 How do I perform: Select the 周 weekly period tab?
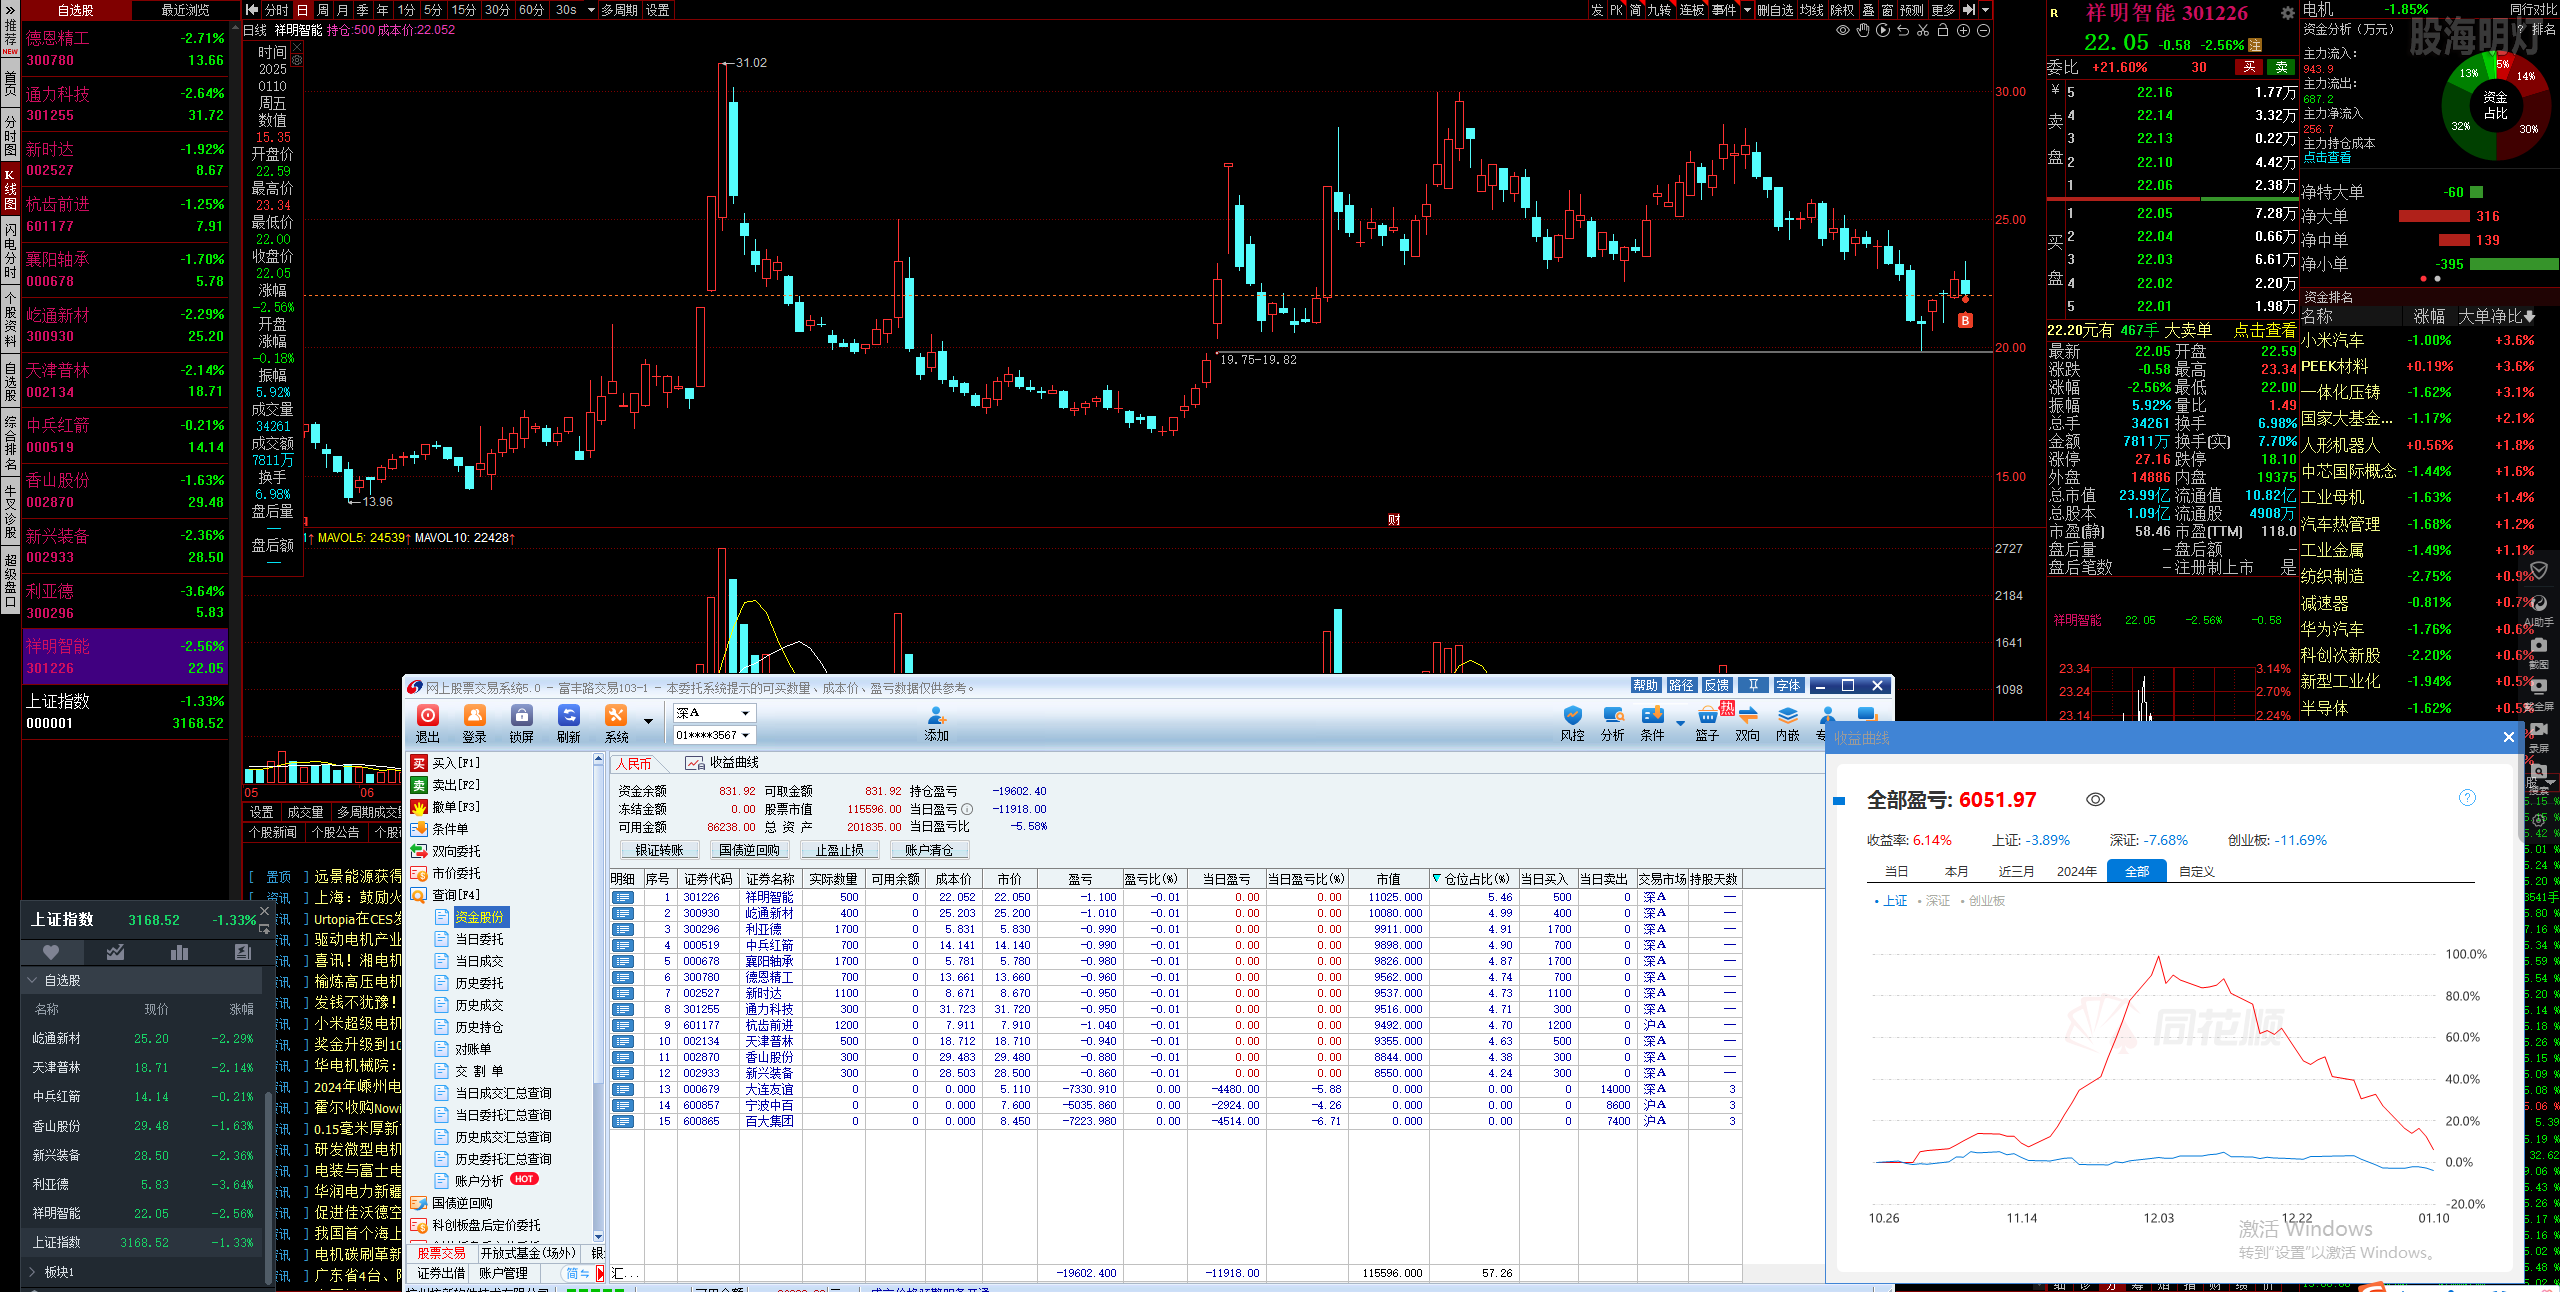tap(323, 10)
